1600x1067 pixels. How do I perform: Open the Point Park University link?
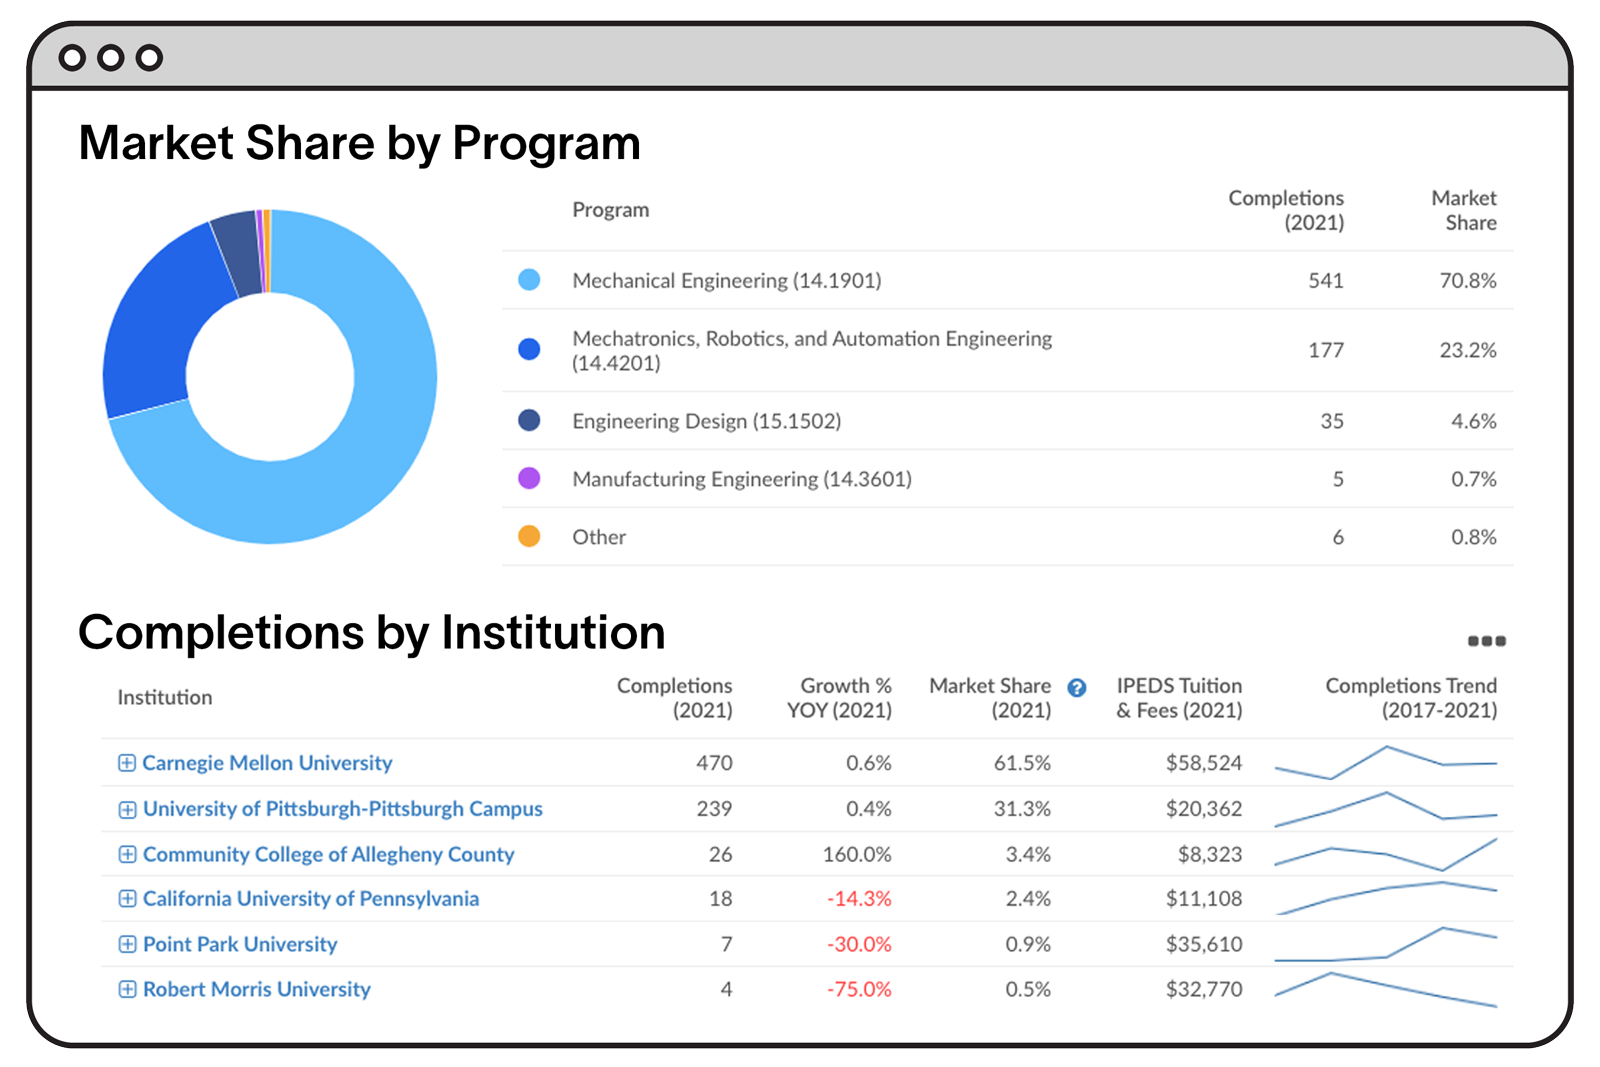240,944
